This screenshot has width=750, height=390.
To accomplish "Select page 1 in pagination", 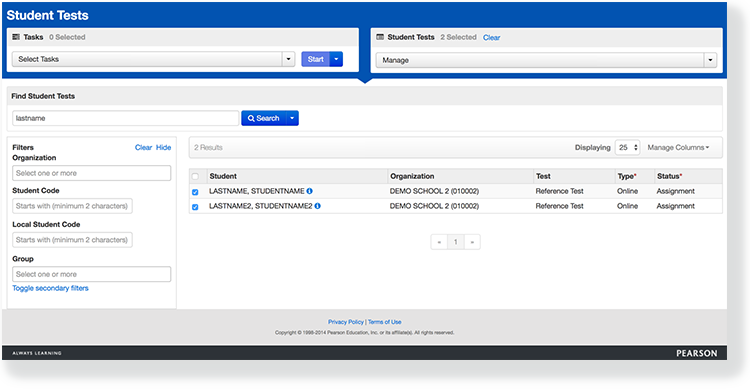I will (455, 242).
